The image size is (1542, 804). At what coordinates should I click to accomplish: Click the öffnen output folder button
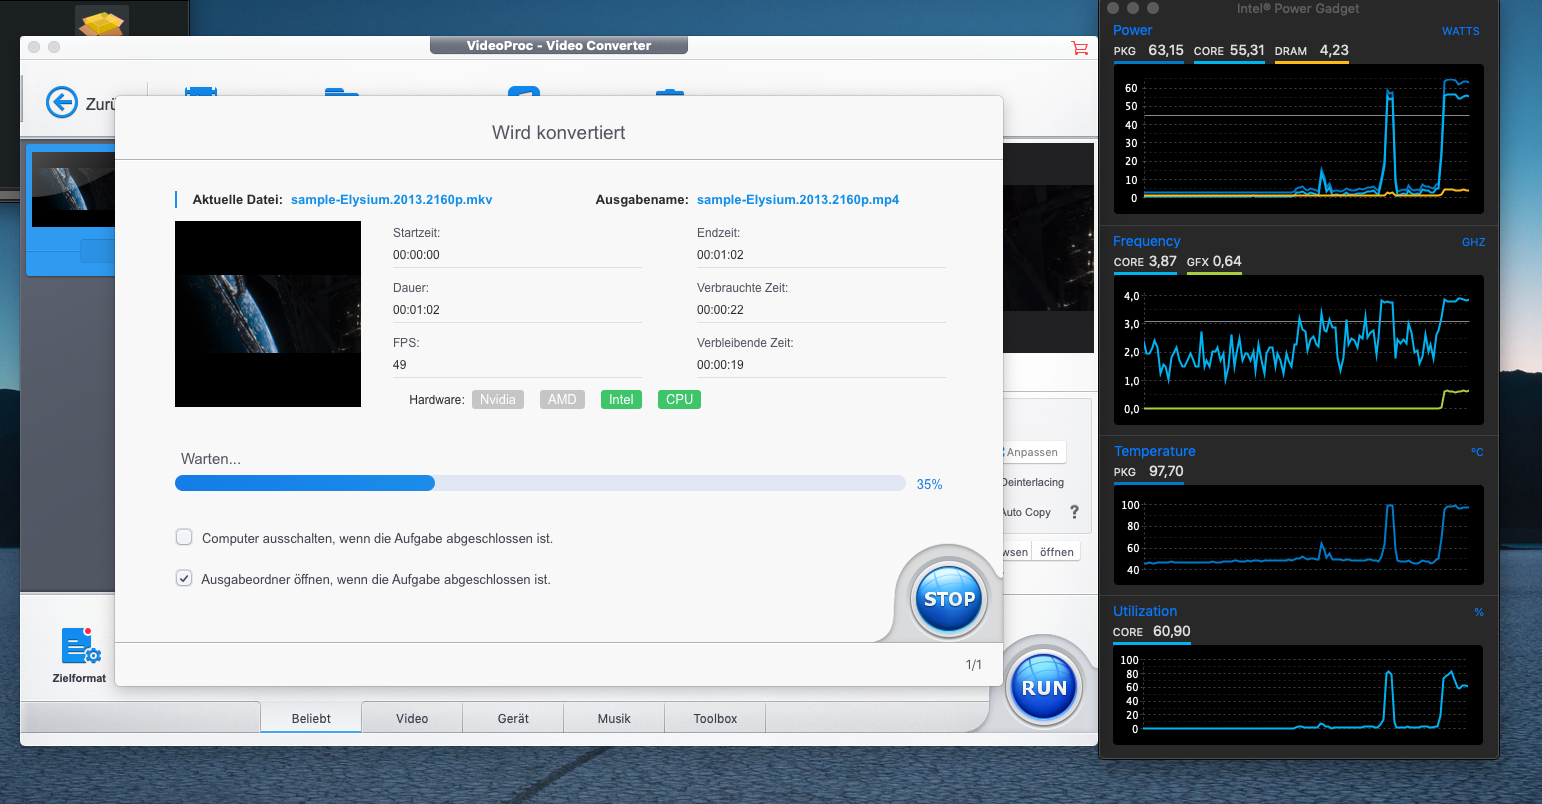[x=1056, y=552]
